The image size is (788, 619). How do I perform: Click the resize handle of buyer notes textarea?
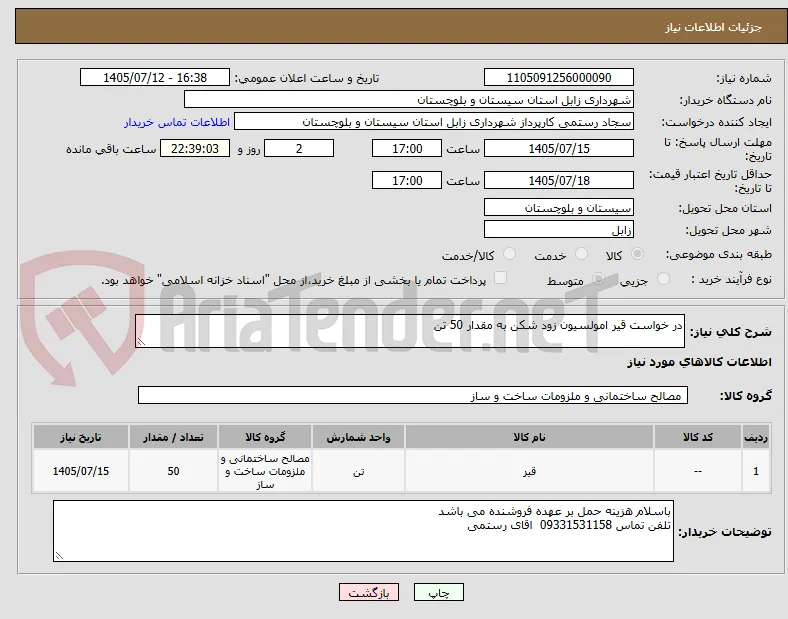[59, 556]
